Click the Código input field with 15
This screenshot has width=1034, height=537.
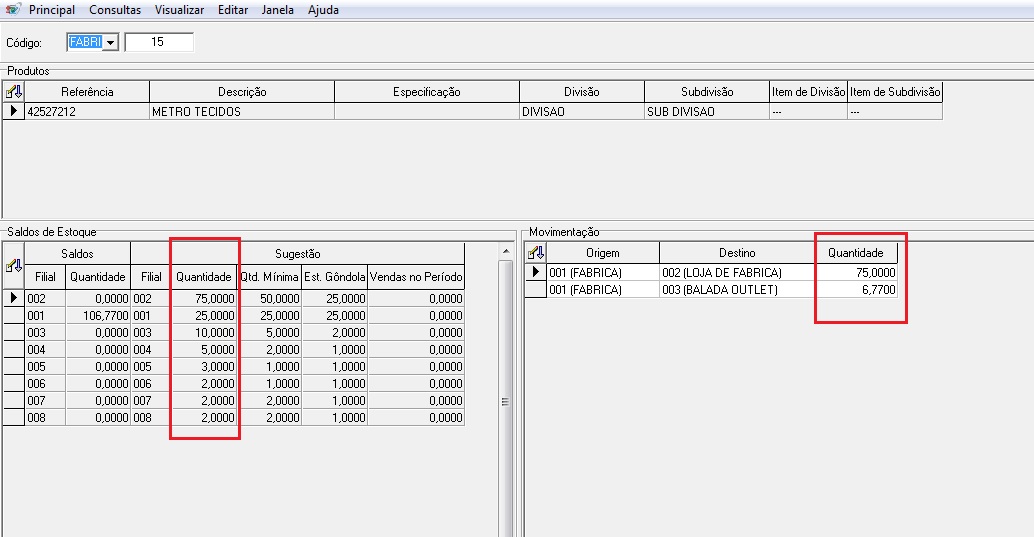(159, 42)
